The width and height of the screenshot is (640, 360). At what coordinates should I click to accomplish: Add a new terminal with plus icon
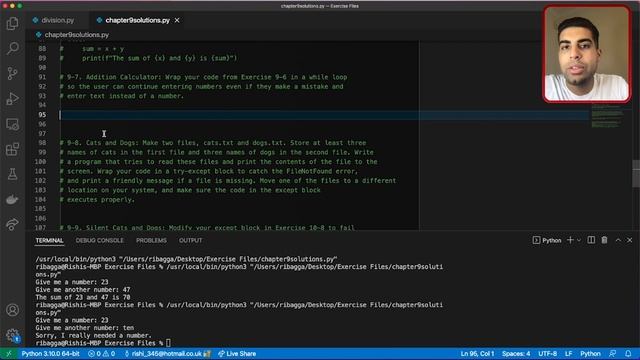pos(570,240)
